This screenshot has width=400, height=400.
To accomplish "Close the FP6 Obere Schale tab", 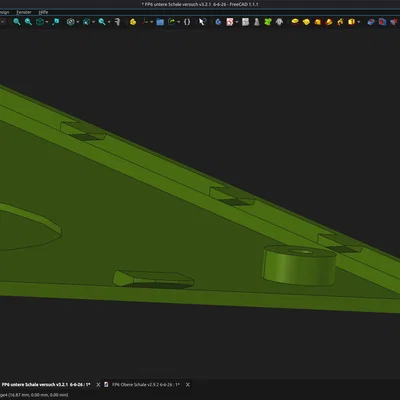I will pyautogui.click(x=188, y=385).
